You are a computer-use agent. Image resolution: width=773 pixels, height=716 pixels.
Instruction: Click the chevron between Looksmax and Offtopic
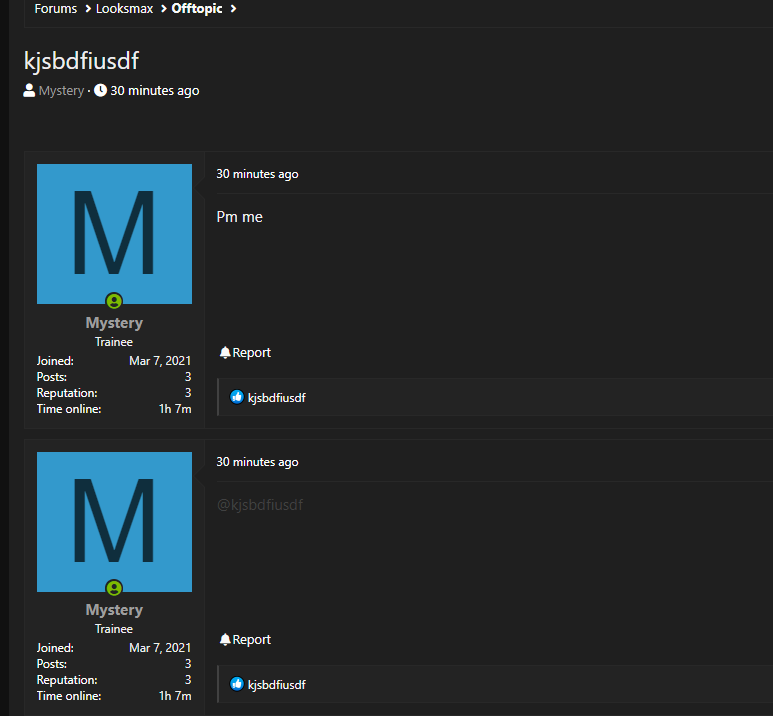[164, 9]
